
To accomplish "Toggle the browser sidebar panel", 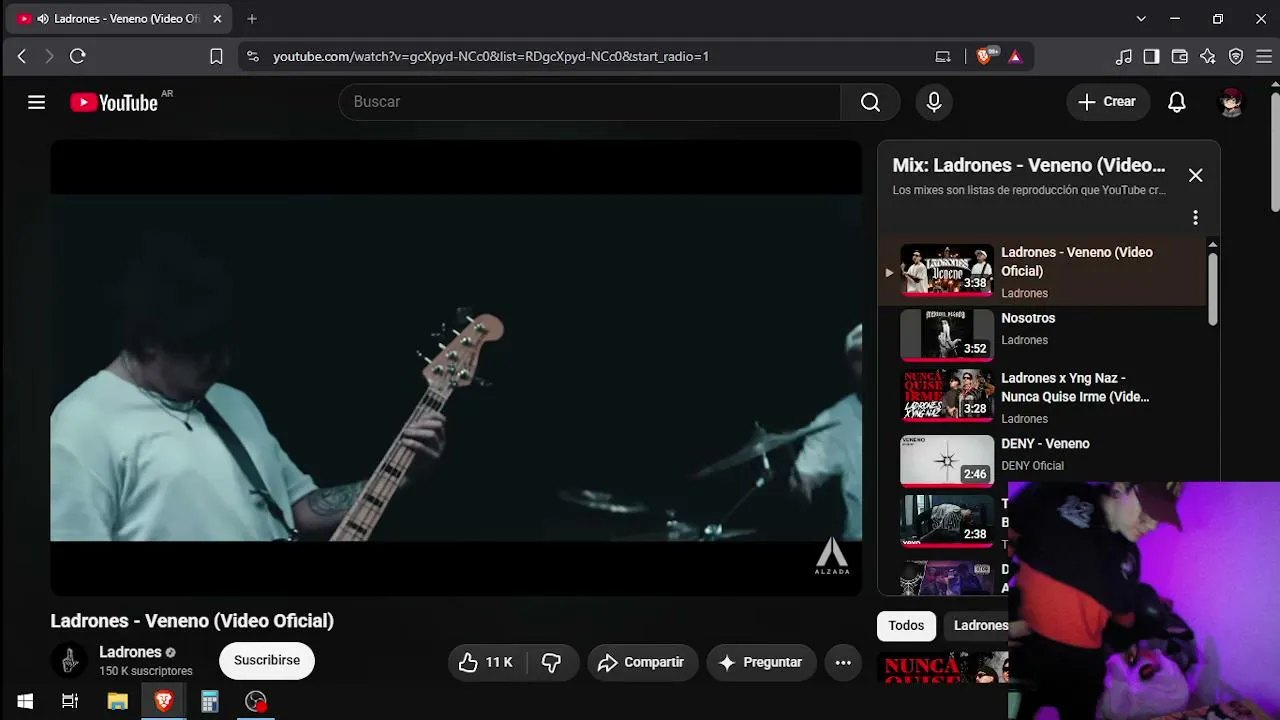I will pos(1152,56).
